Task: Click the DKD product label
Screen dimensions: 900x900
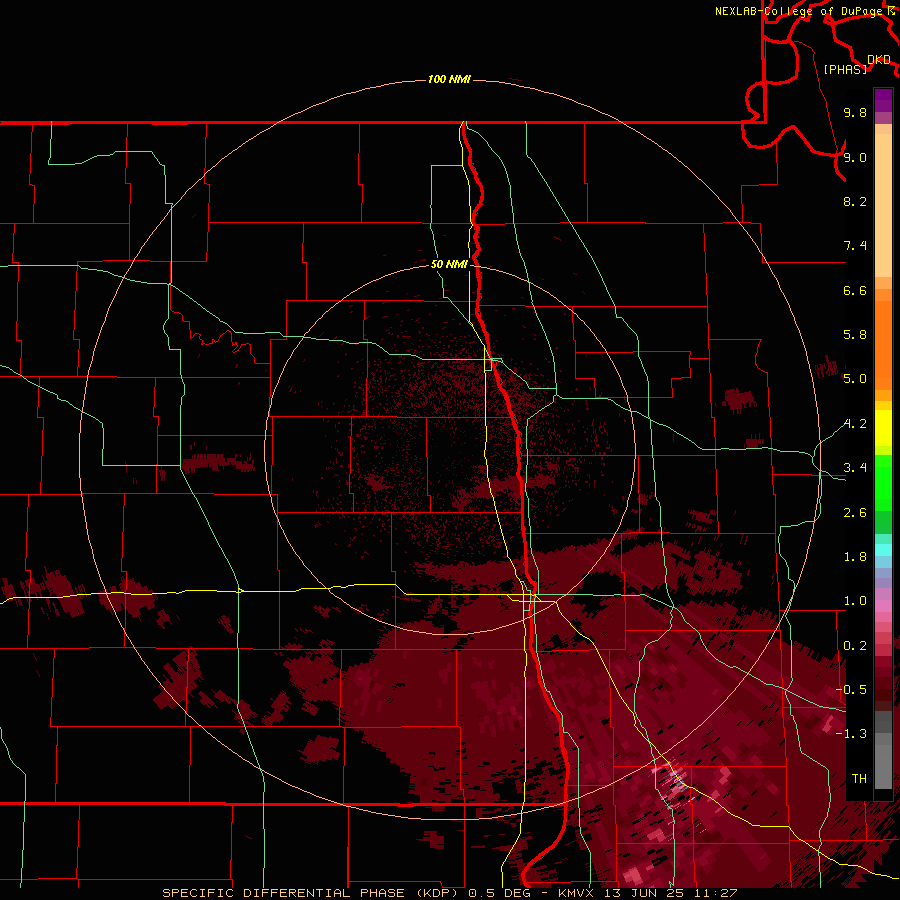Action: [879, 60]
